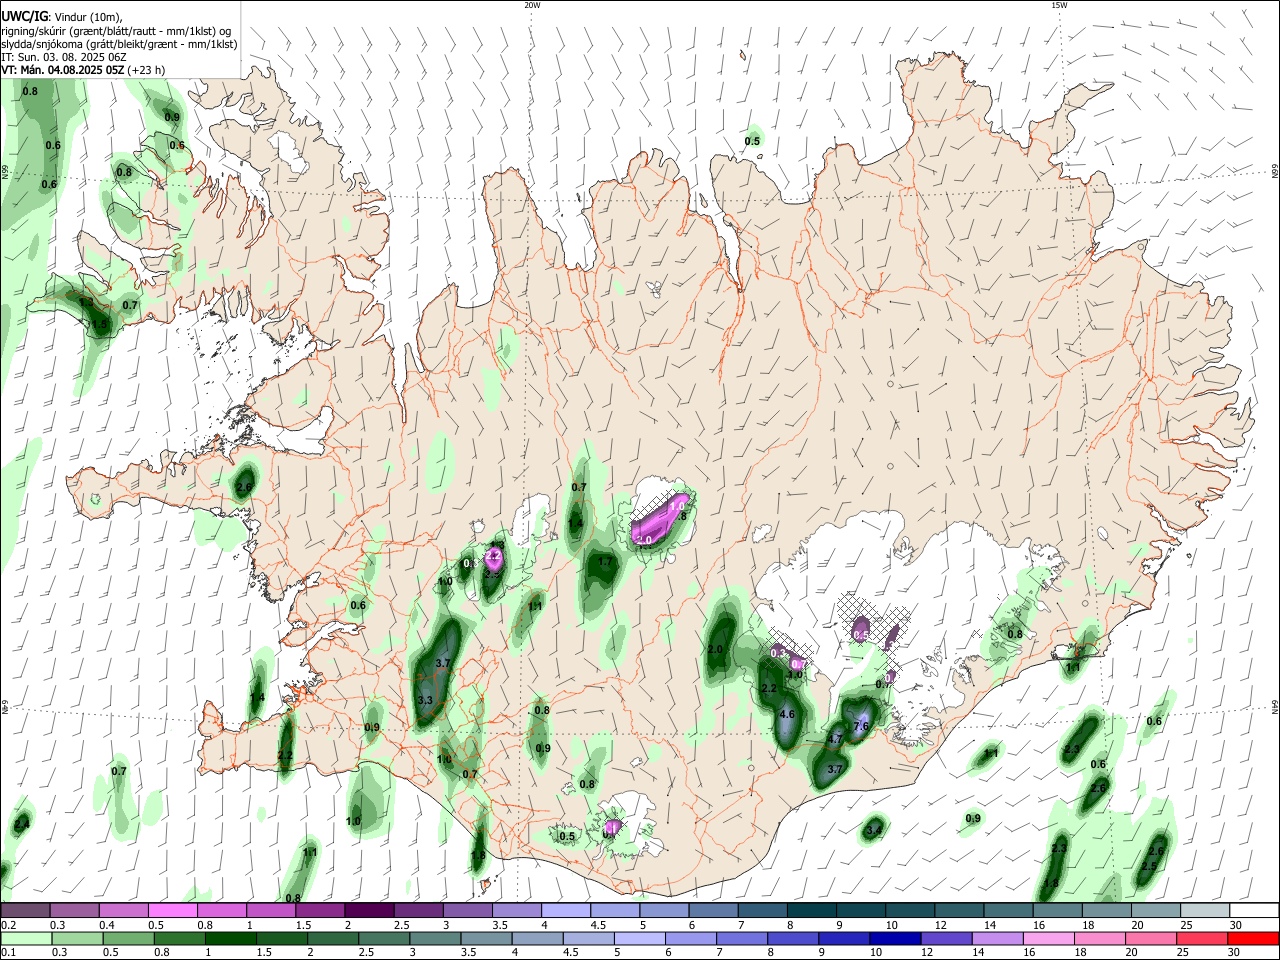The height and width of the screenshot is (960, 1280).
Task: Click the 'slydda/snjókoma (grátt/bleikt/grænt' description line
Action: [x=119, y=44]
